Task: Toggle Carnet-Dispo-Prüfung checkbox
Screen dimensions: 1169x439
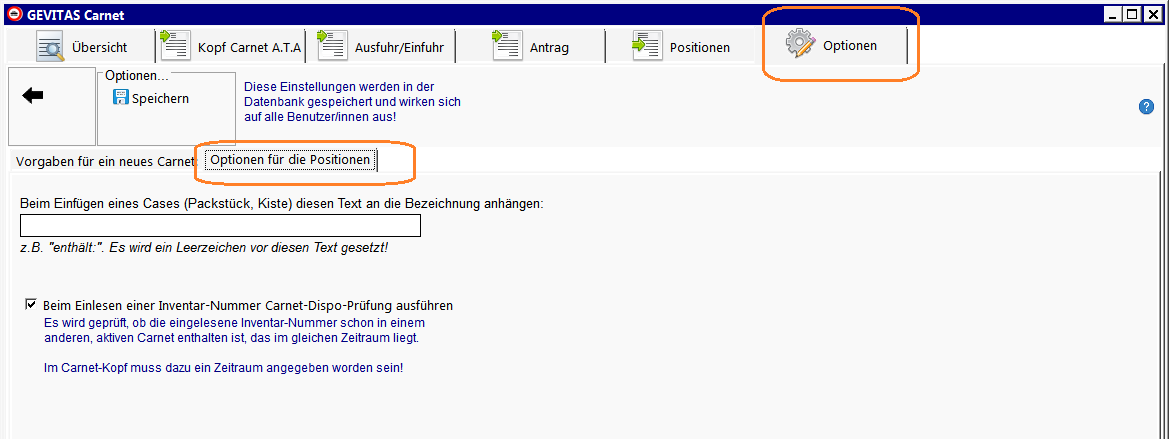Action: (x=31, y=304)
